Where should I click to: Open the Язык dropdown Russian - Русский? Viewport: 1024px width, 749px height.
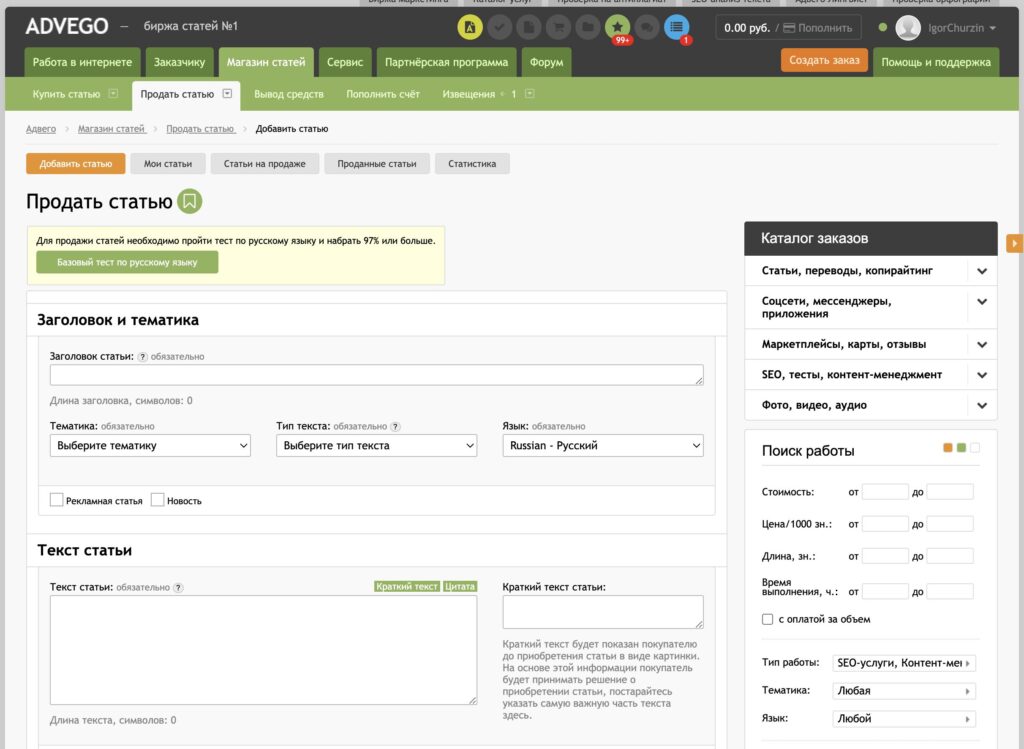(603, 445)
